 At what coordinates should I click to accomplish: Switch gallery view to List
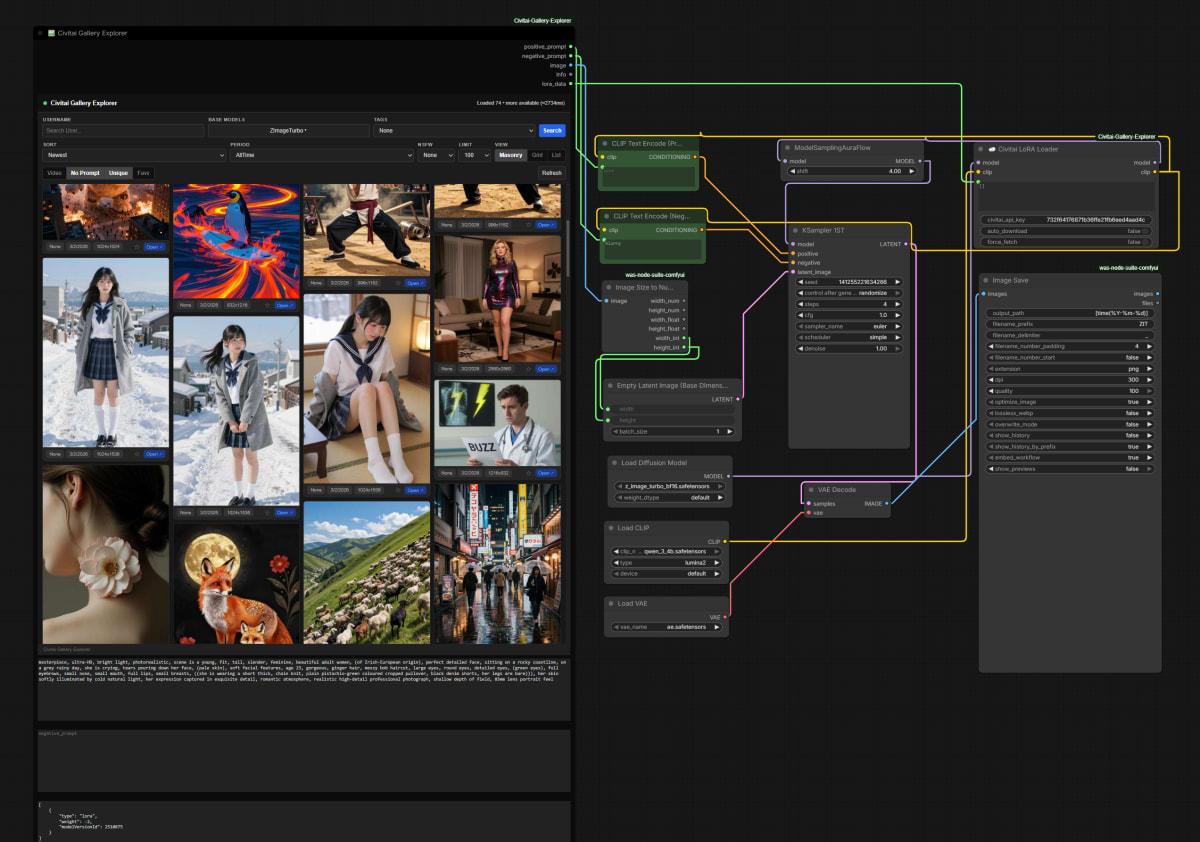point(557,155)
